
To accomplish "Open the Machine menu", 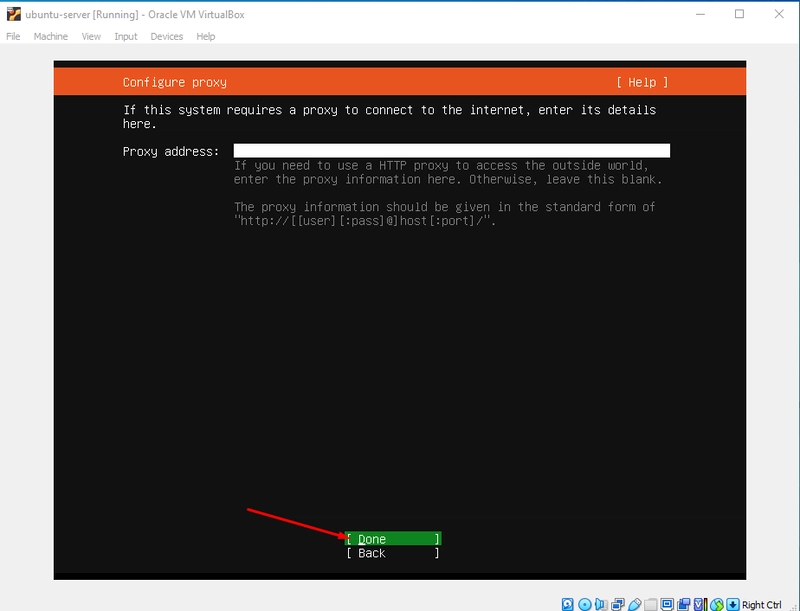I will (x=51, y=36).
